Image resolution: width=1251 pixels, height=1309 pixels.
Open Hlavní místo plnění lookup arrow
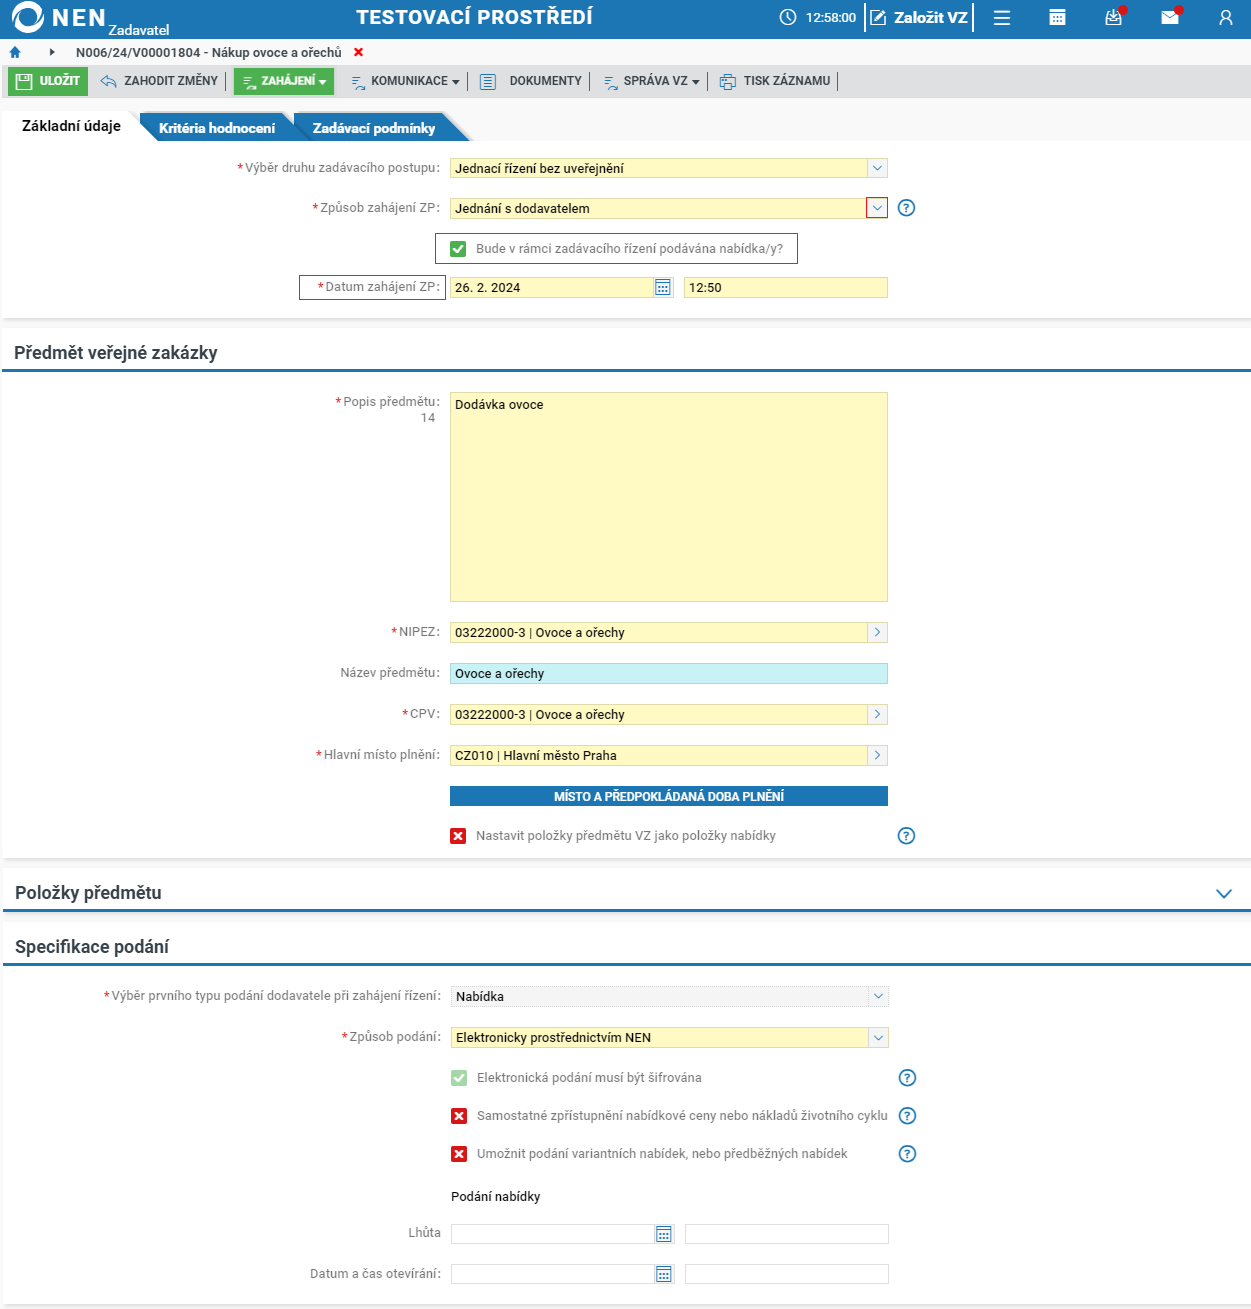click(877, 755)
